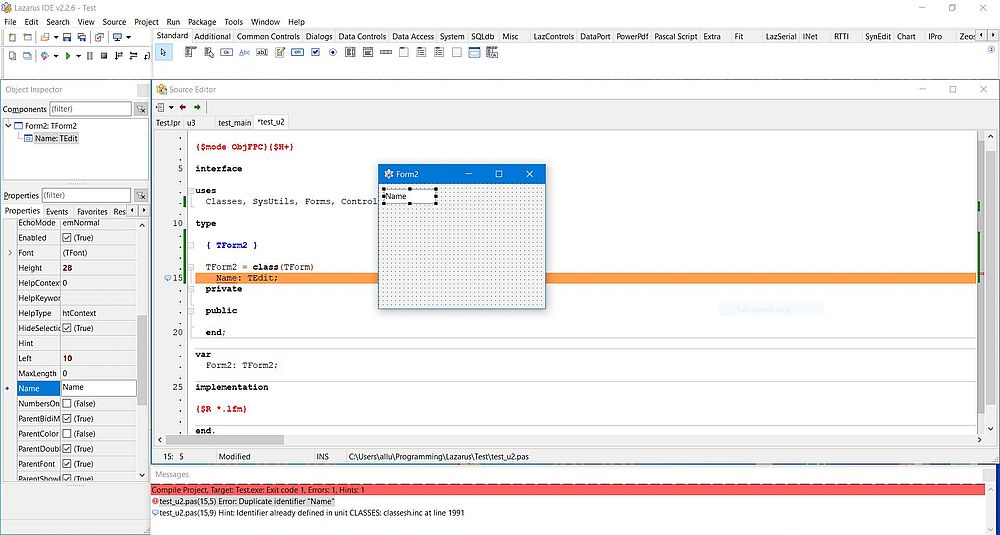1000x535 pixels.
Task: Open the desktop/monitor icon dropdown arrow
Action: point(128,37)
